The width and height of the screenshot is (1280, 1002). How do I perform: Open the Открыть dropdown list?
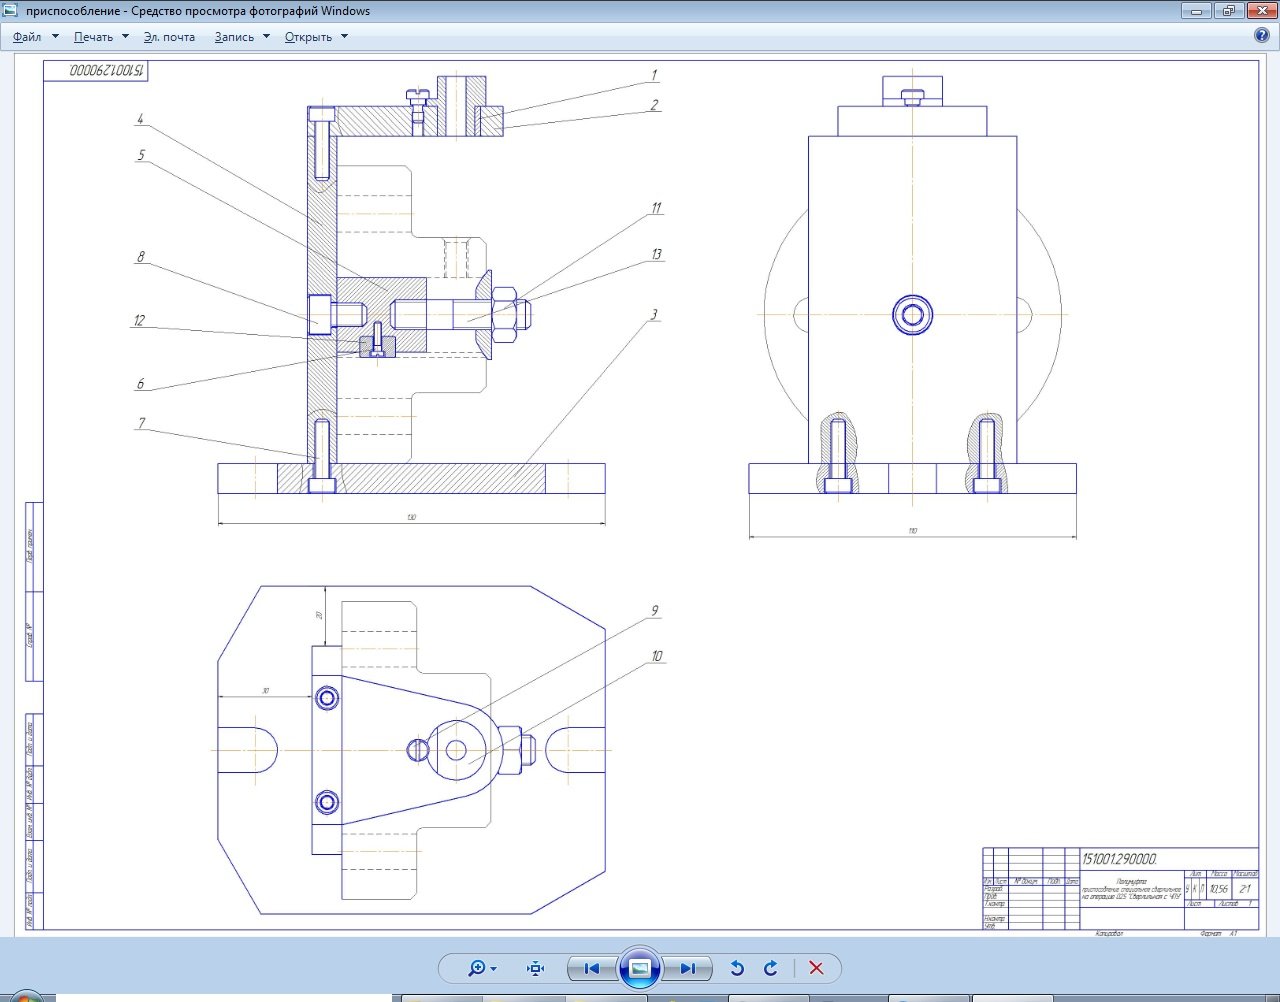(316, 37)
